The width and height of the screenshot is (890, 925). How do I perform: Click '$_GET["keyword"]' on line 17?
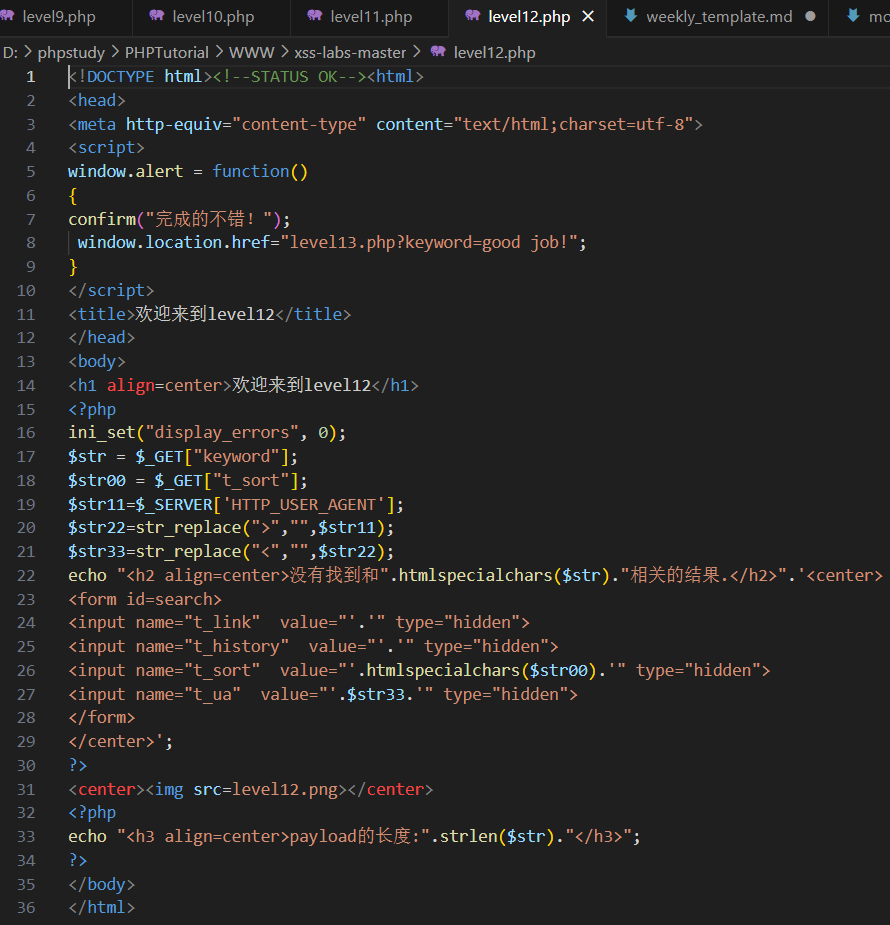(x=212, y=457)
